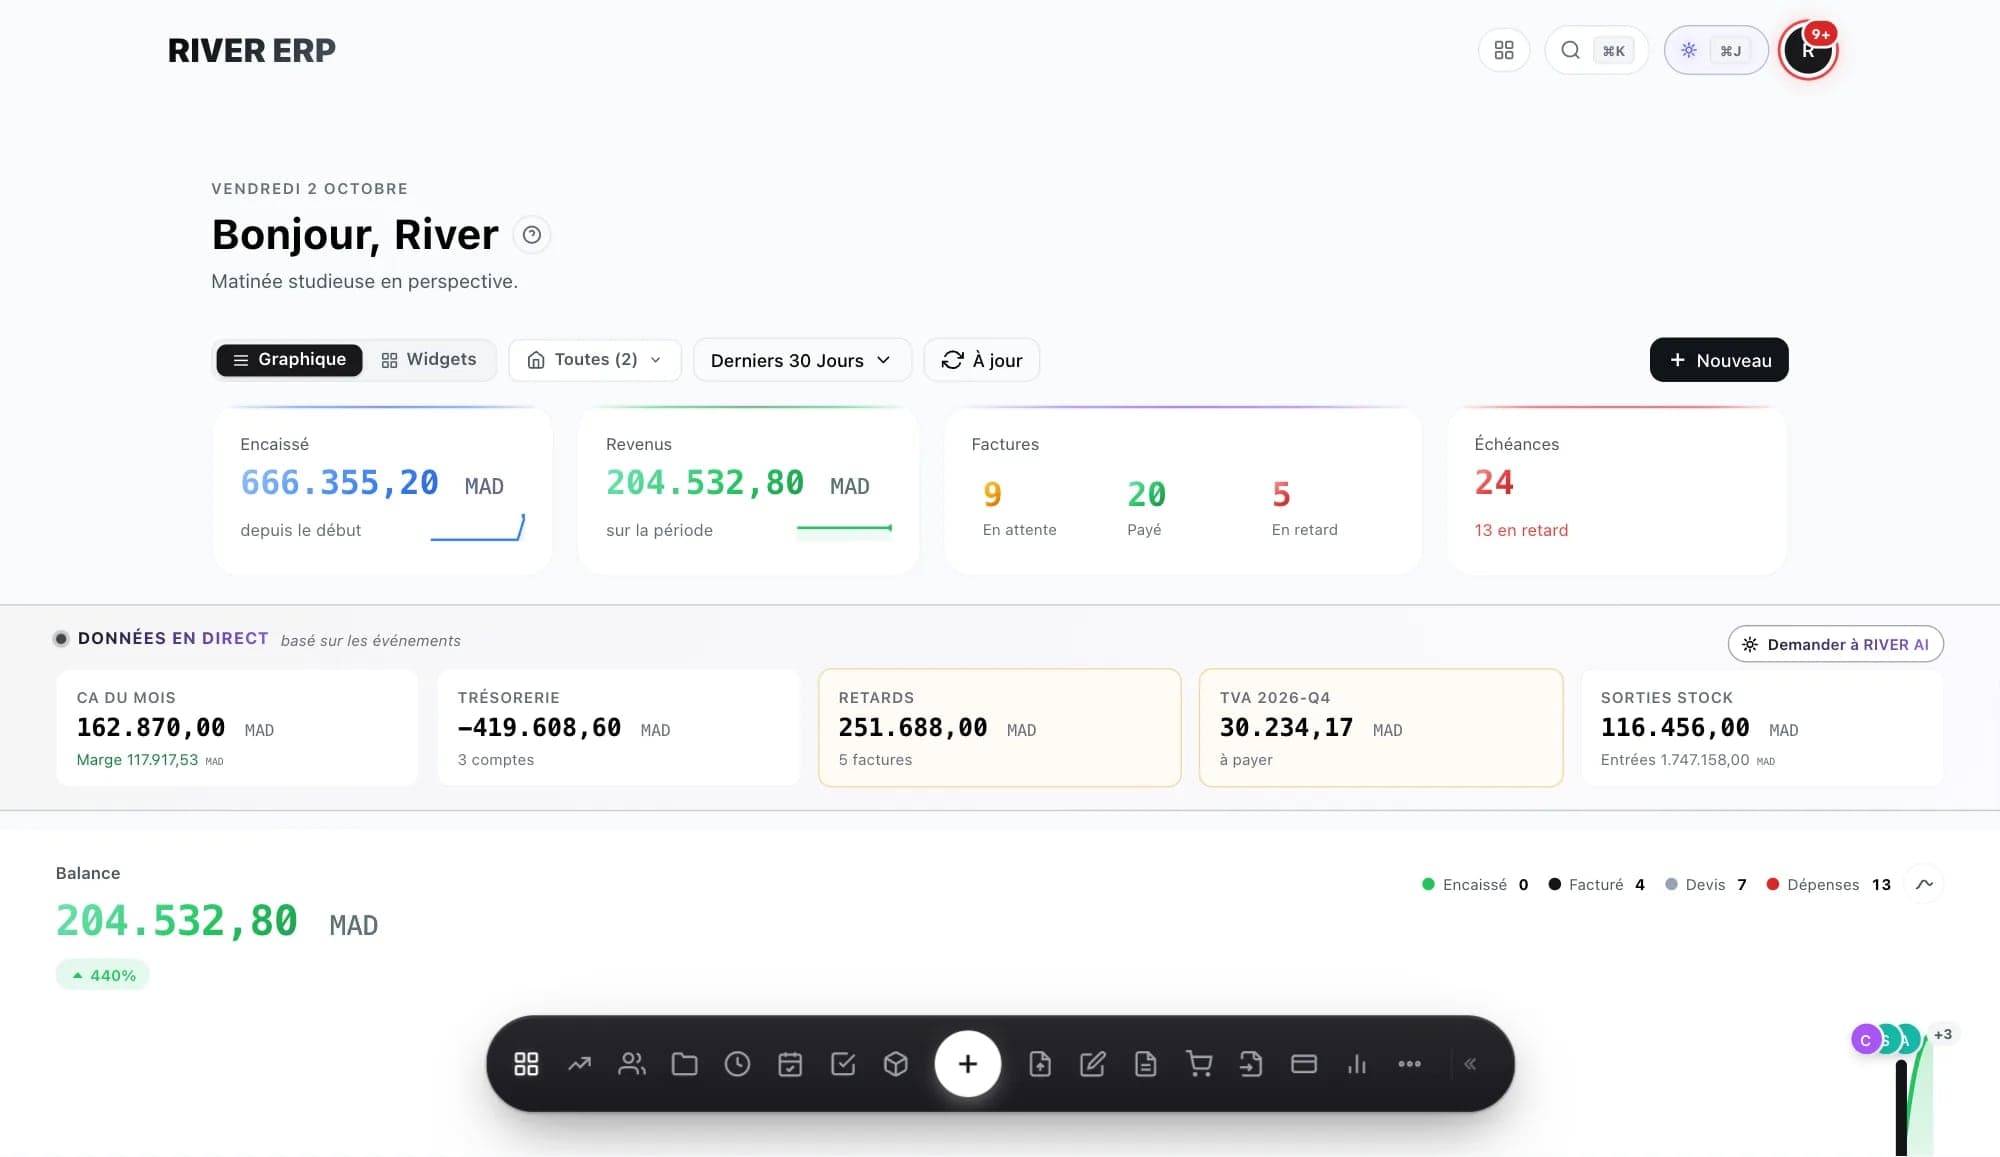Toggle the Dépenses series in the chart legend
Viewport: 2000px width, 1157px height.
[1829, 885]
